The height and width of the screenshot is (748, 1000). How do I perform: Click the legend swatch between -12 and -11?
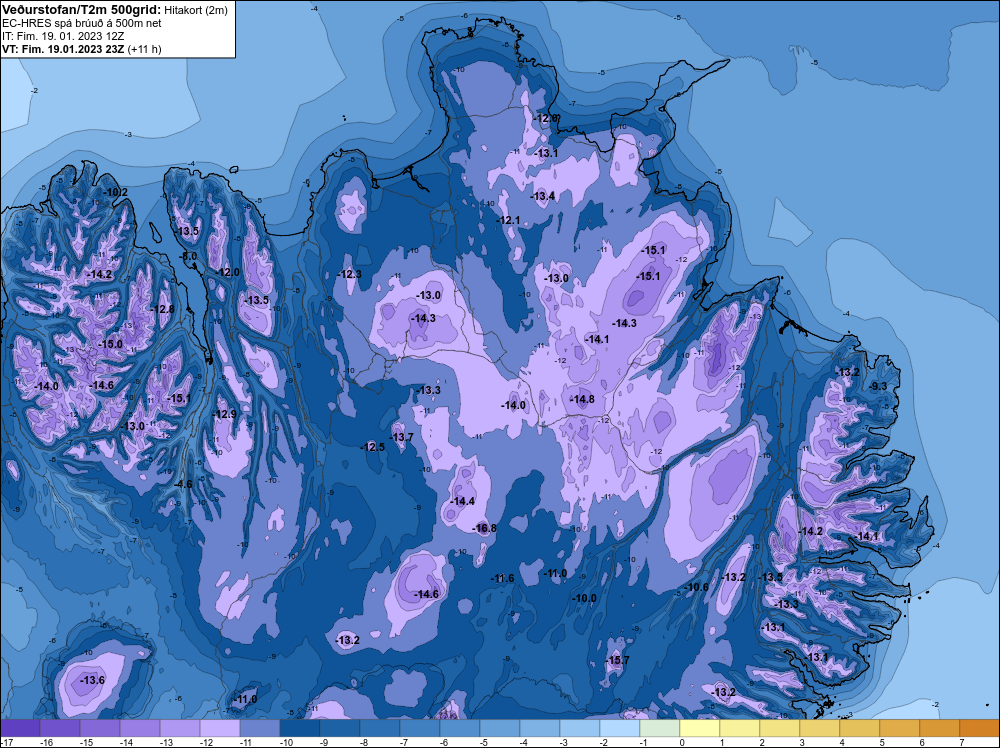pos(220,728)
